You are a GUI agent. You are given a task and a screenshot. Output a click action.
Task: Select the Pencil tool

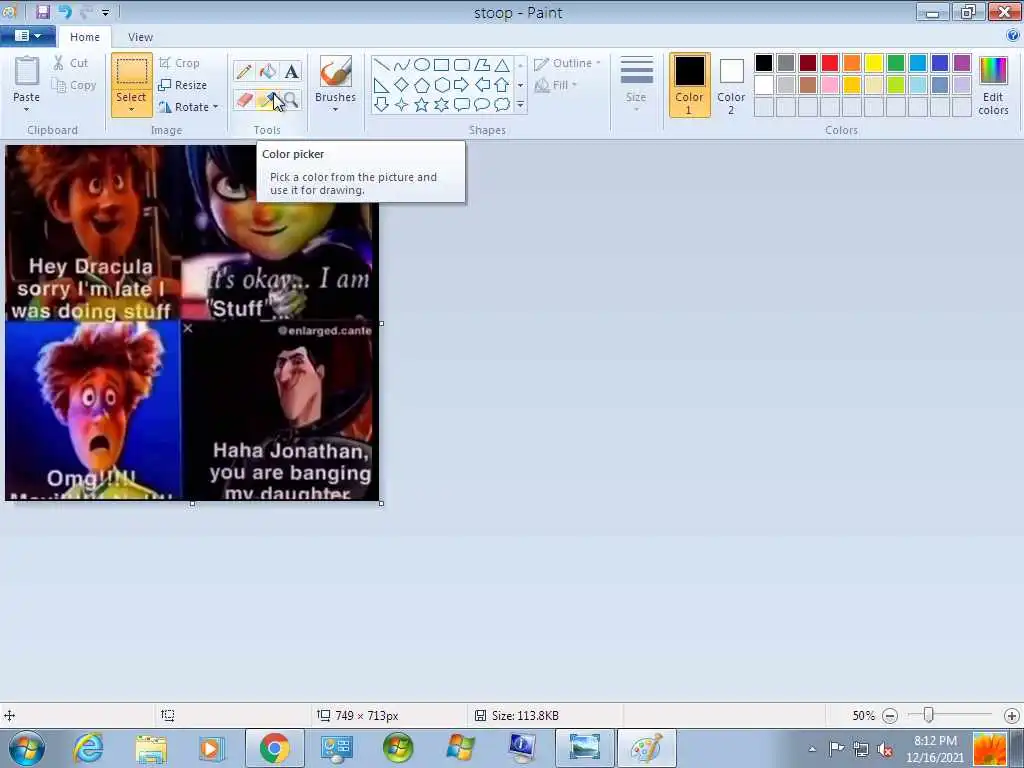pos(244,71)
